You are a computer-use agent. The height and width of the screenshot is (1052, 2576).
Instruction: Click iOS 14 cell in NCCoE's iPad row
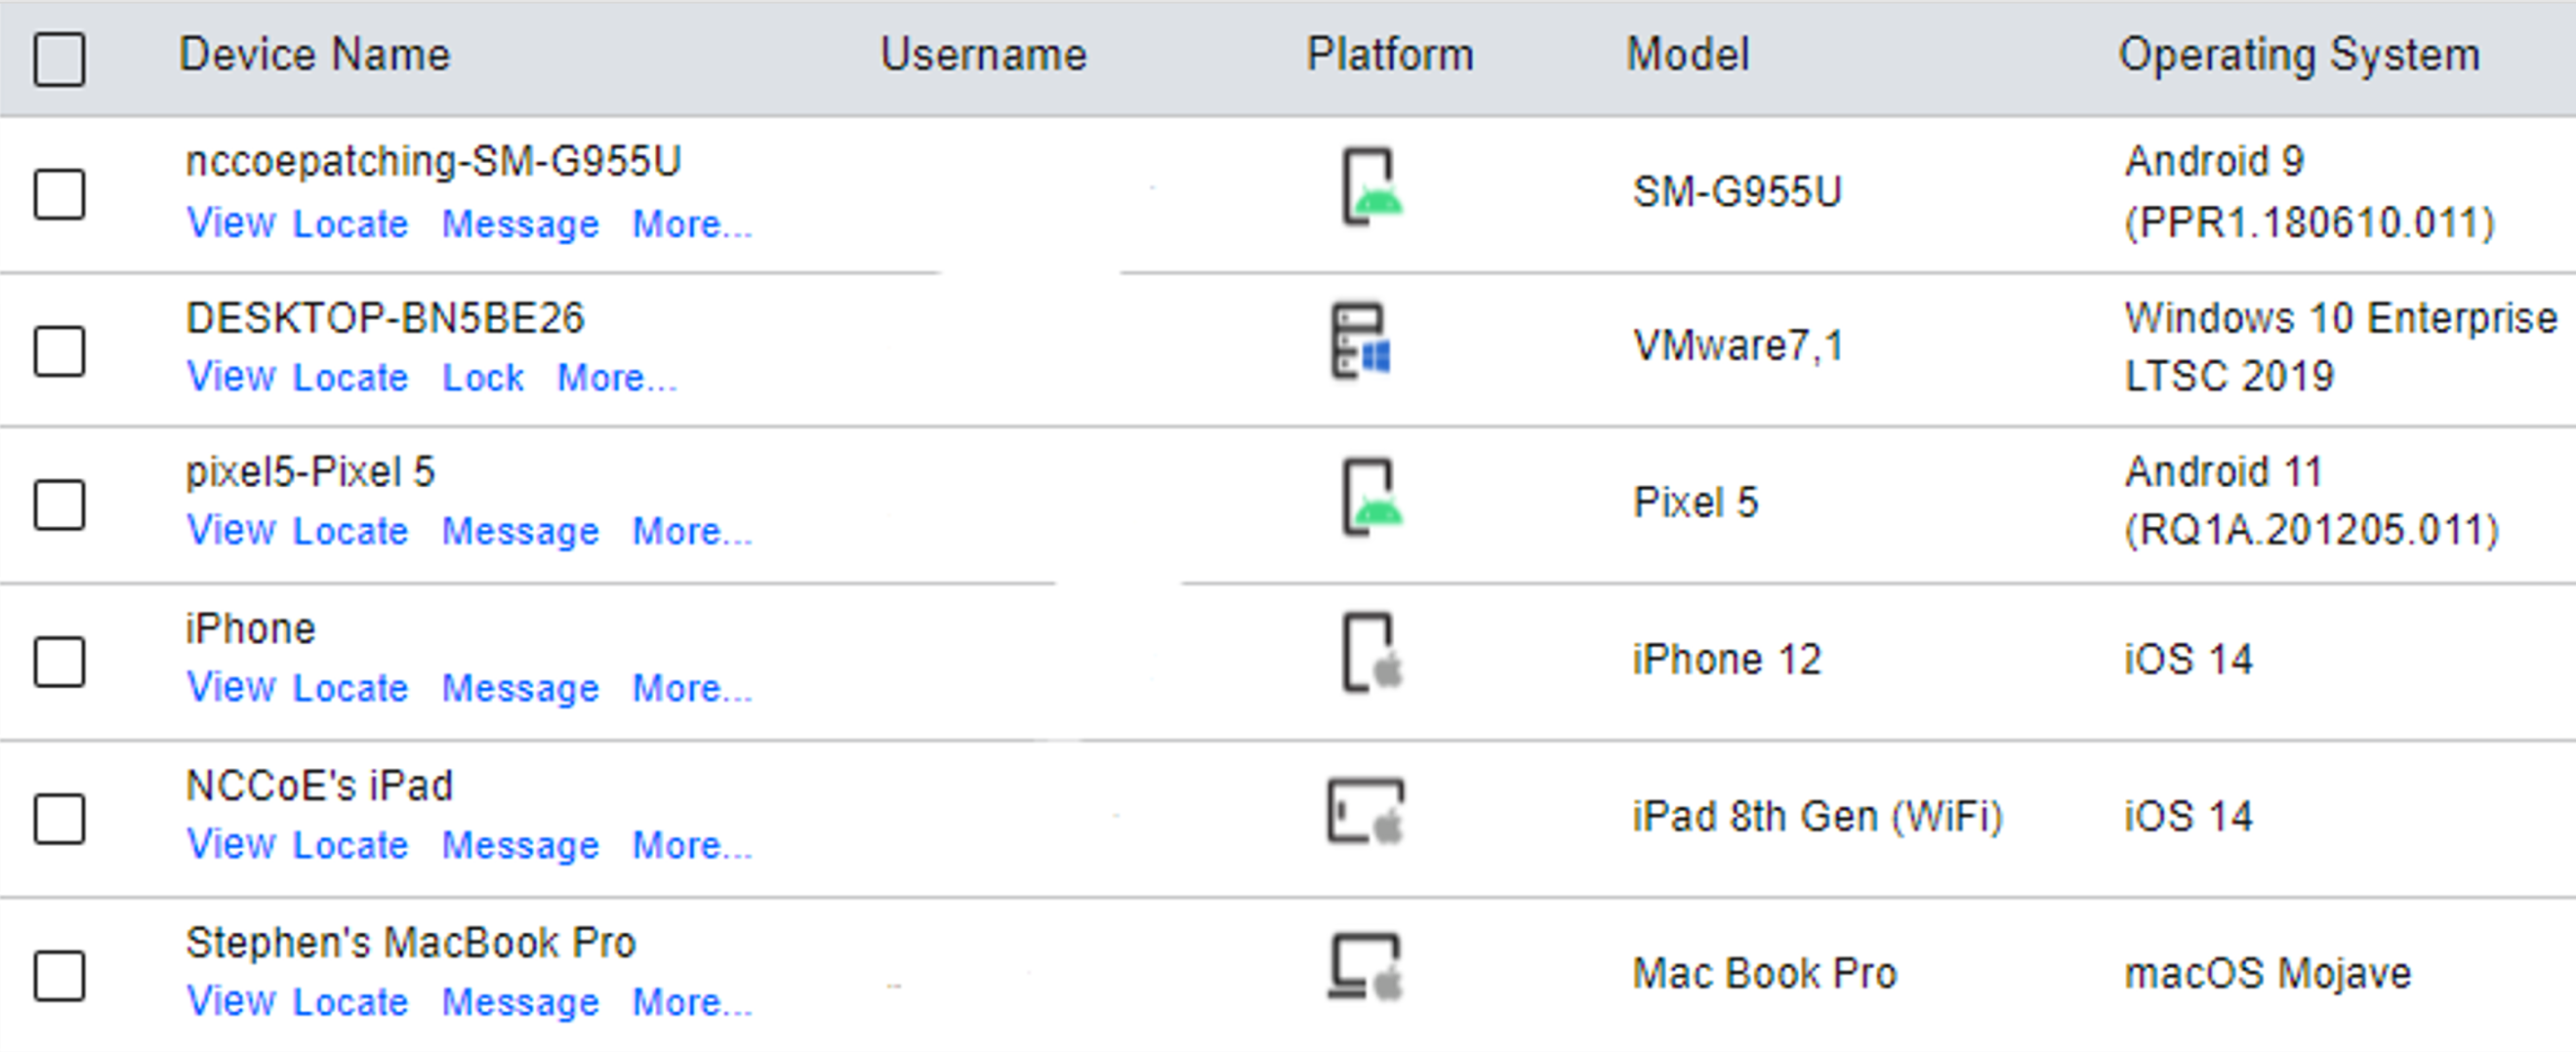(2188, 817)
